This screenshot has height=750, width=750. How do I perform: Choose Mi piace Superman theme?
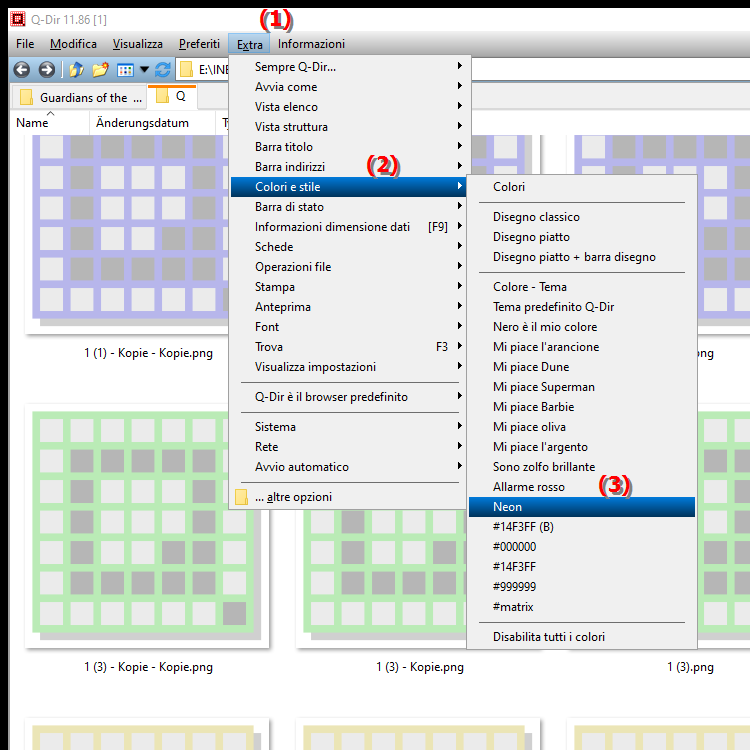(582, 387)
